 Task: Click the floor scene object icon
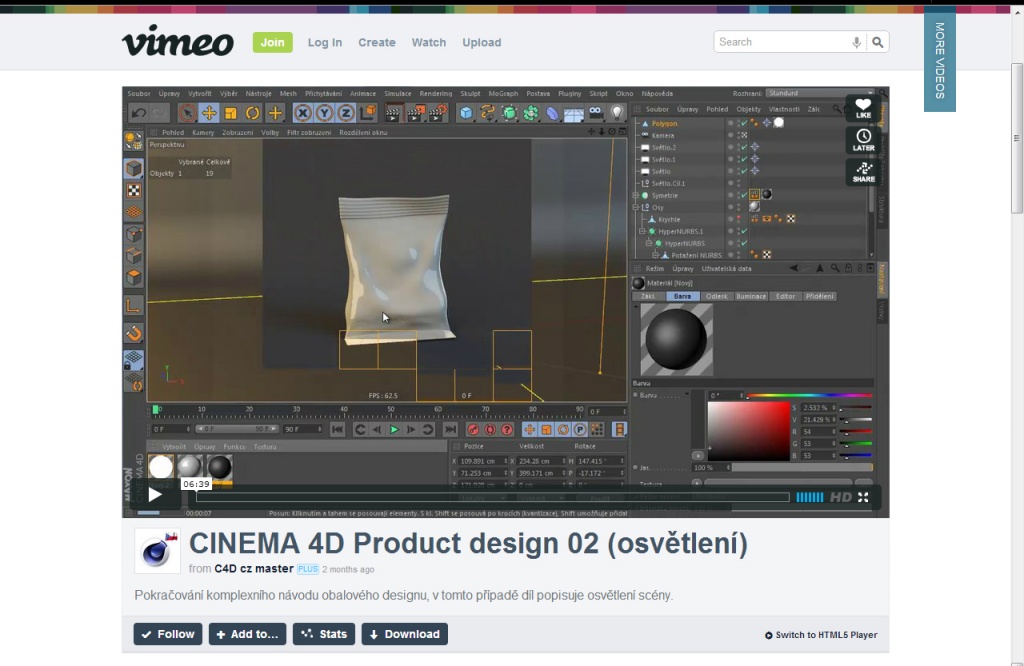pyautogui.click(x=573, y=114)
